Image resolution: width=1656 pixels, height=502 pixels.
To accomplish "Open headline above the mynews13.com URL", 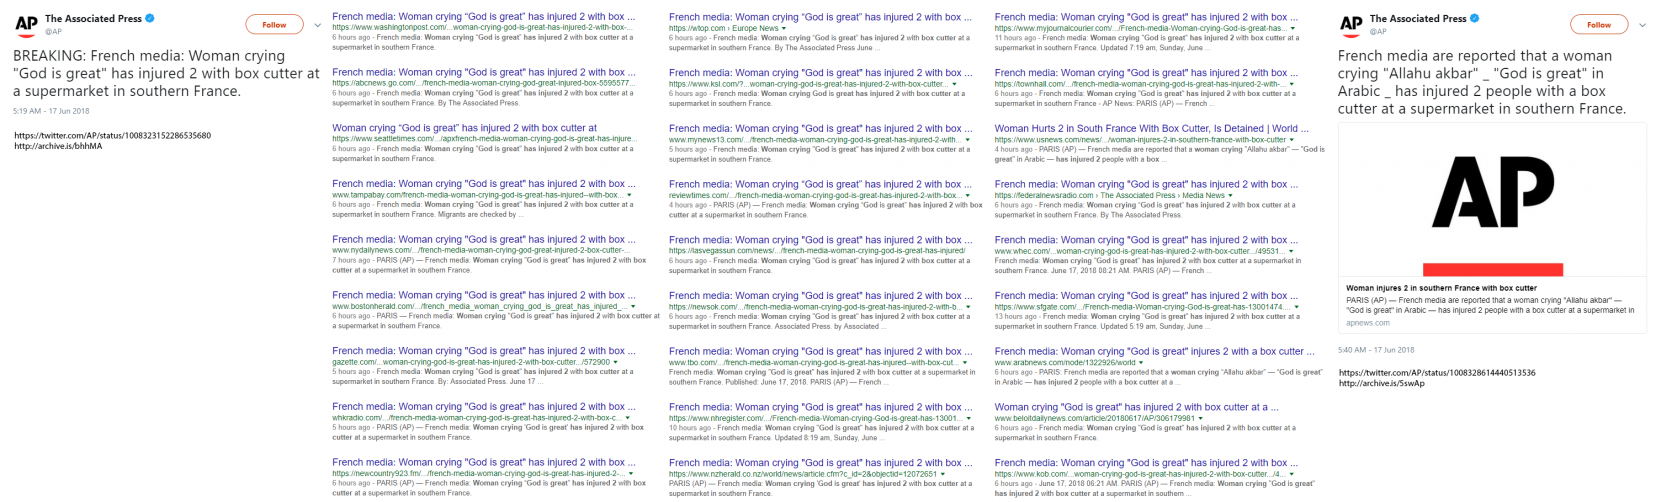I will [820, 128].
